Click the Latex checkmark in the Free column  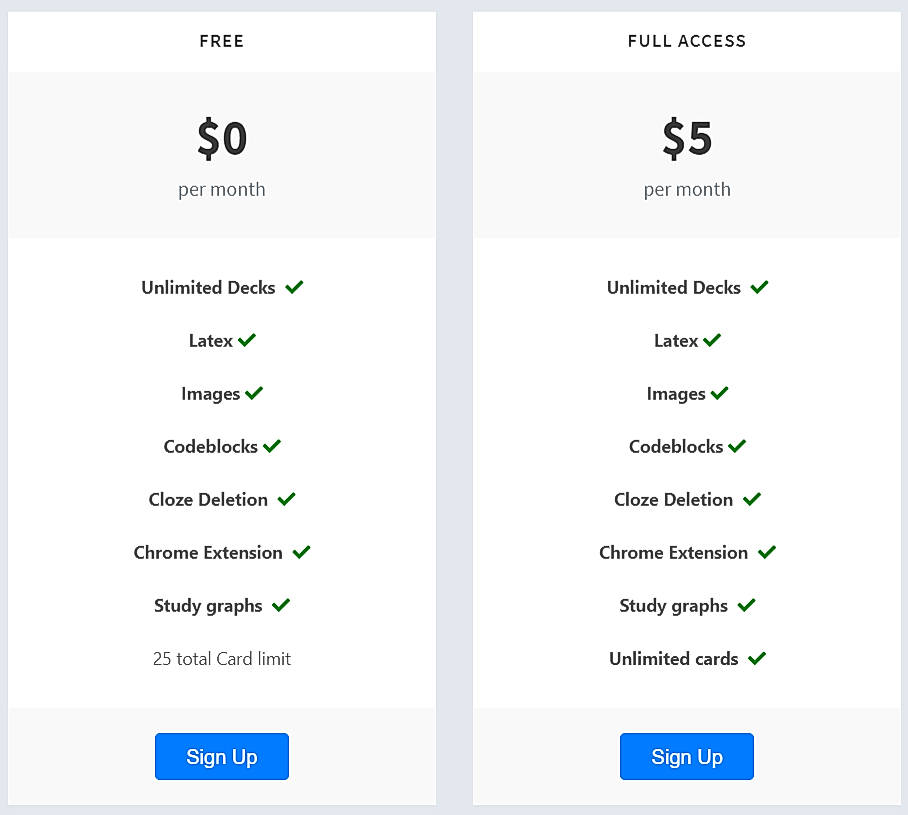point(247,340)
